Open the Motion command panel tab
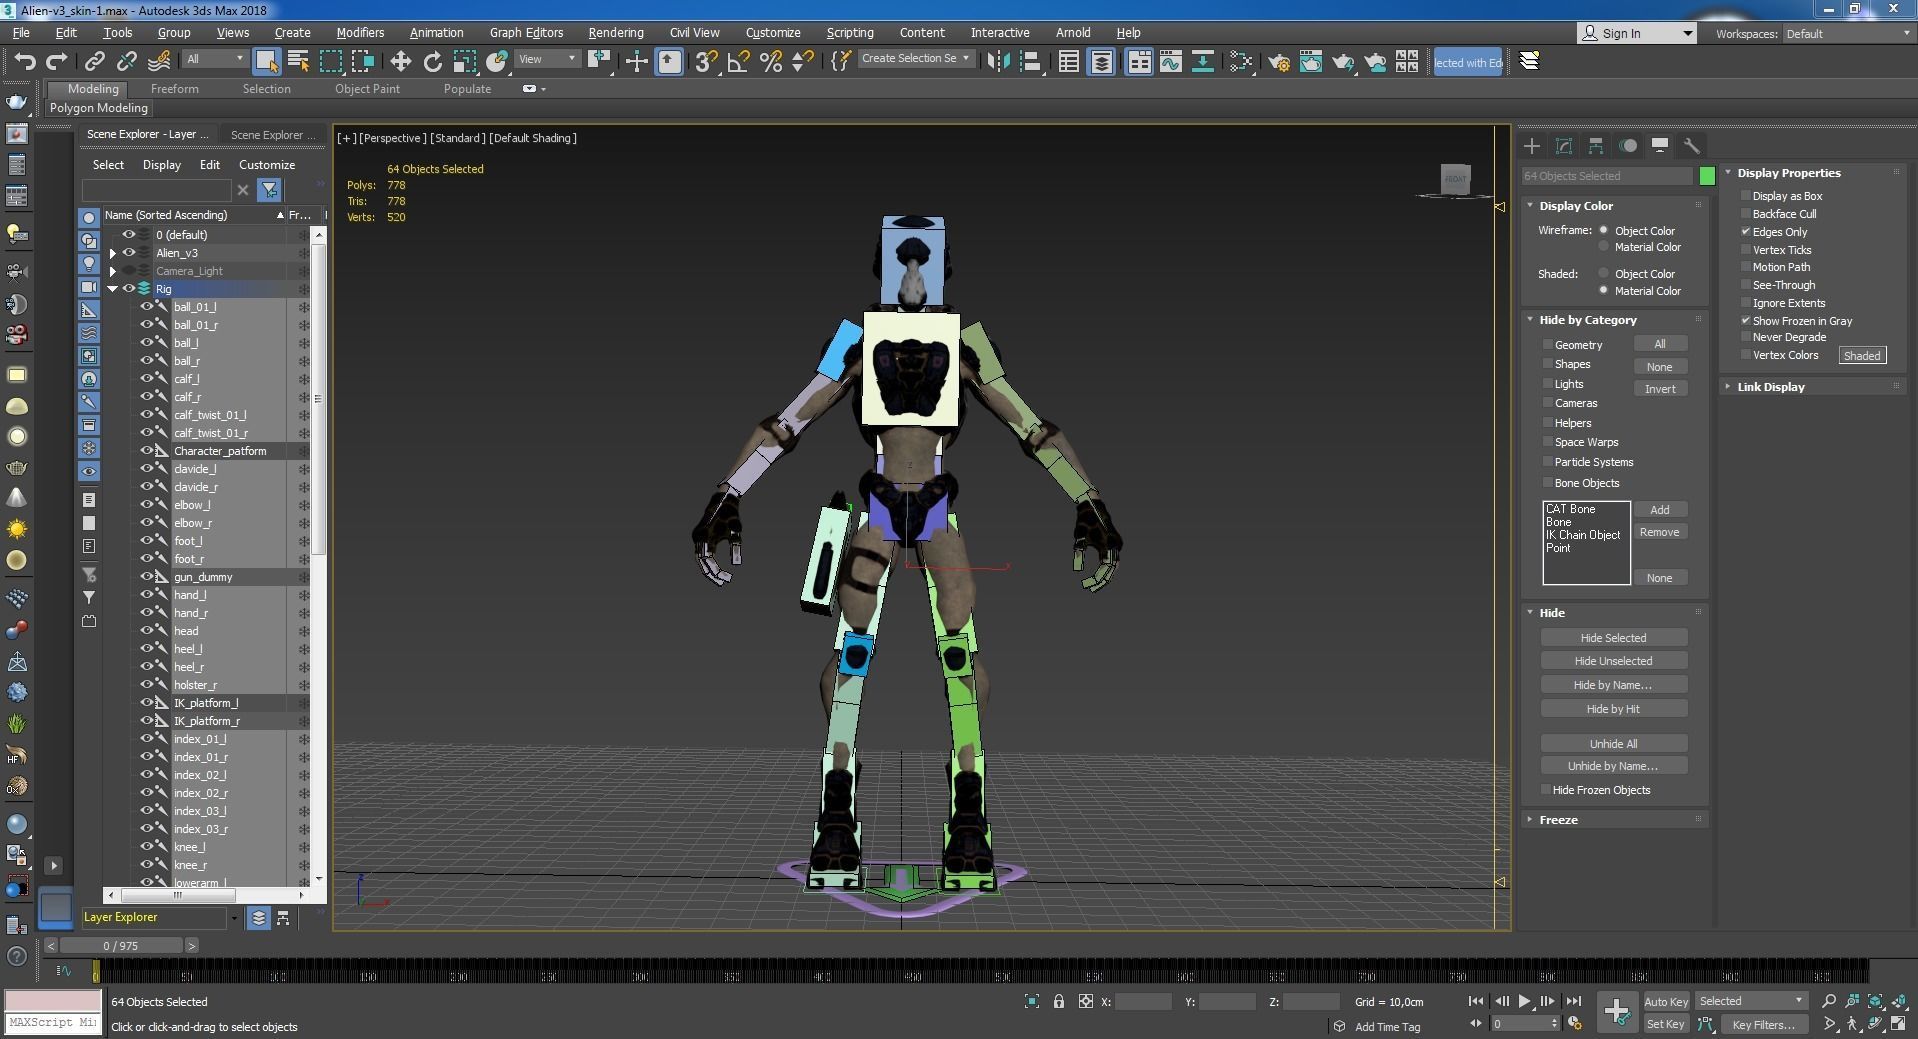The height and width of the screenshot is (1039, 1918). (x=1628, y=146)
